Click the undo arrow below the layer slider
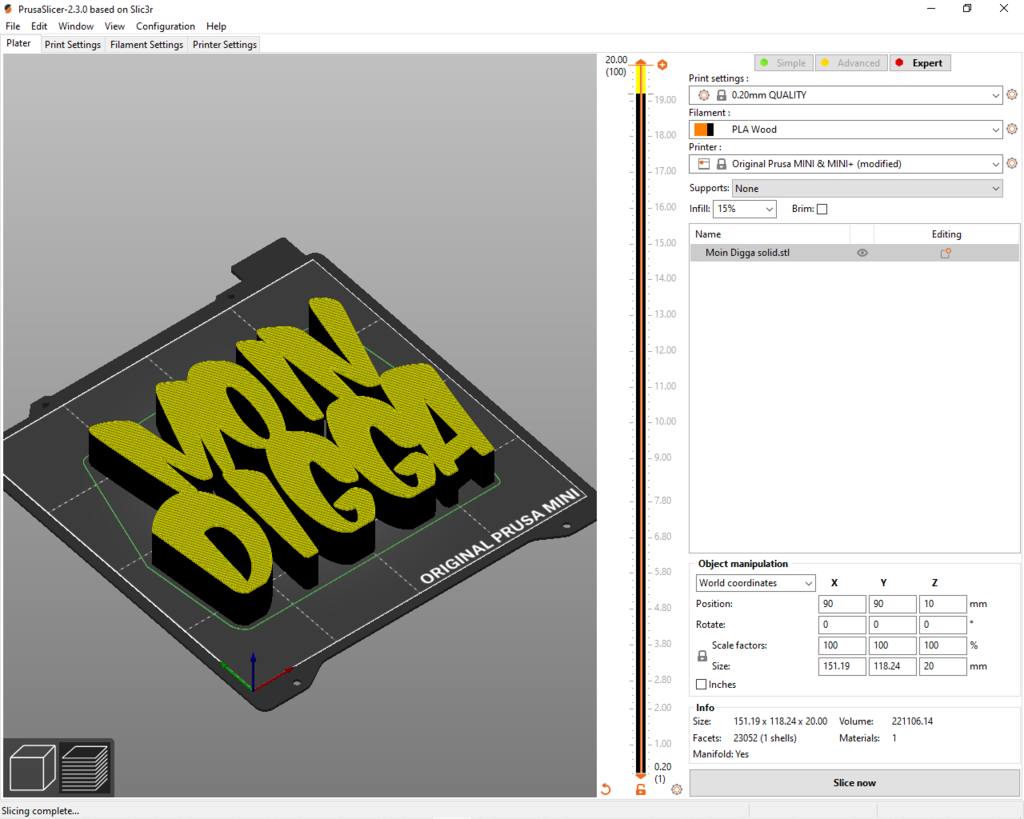 tap(605, 789)
